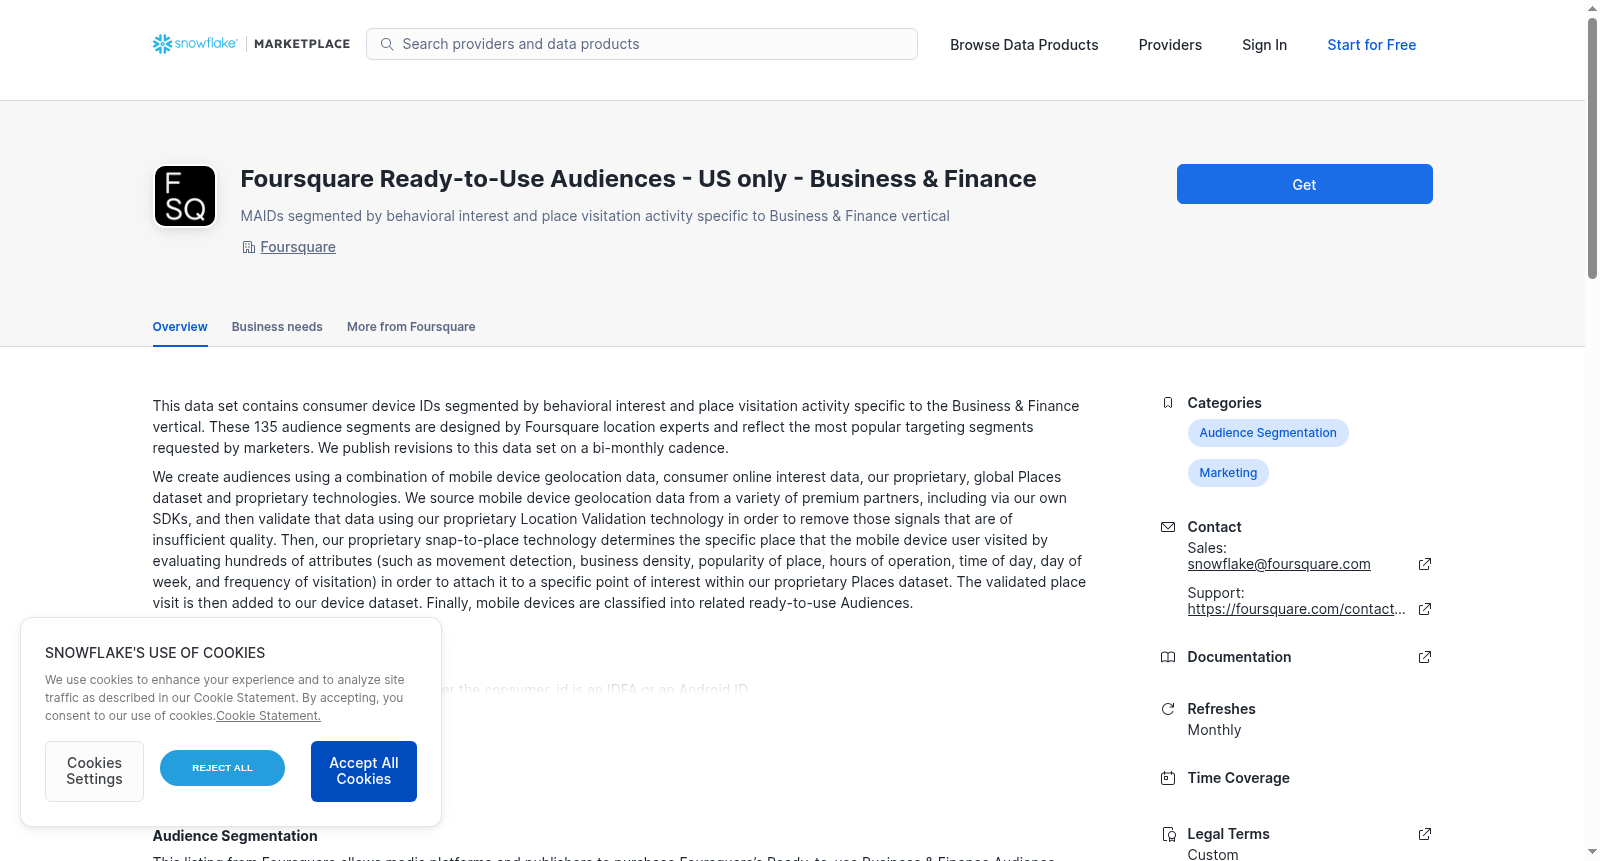Click the Snowflake logo
The height and width of the screenshot is (861, 1600).
[x=195, y=44]
